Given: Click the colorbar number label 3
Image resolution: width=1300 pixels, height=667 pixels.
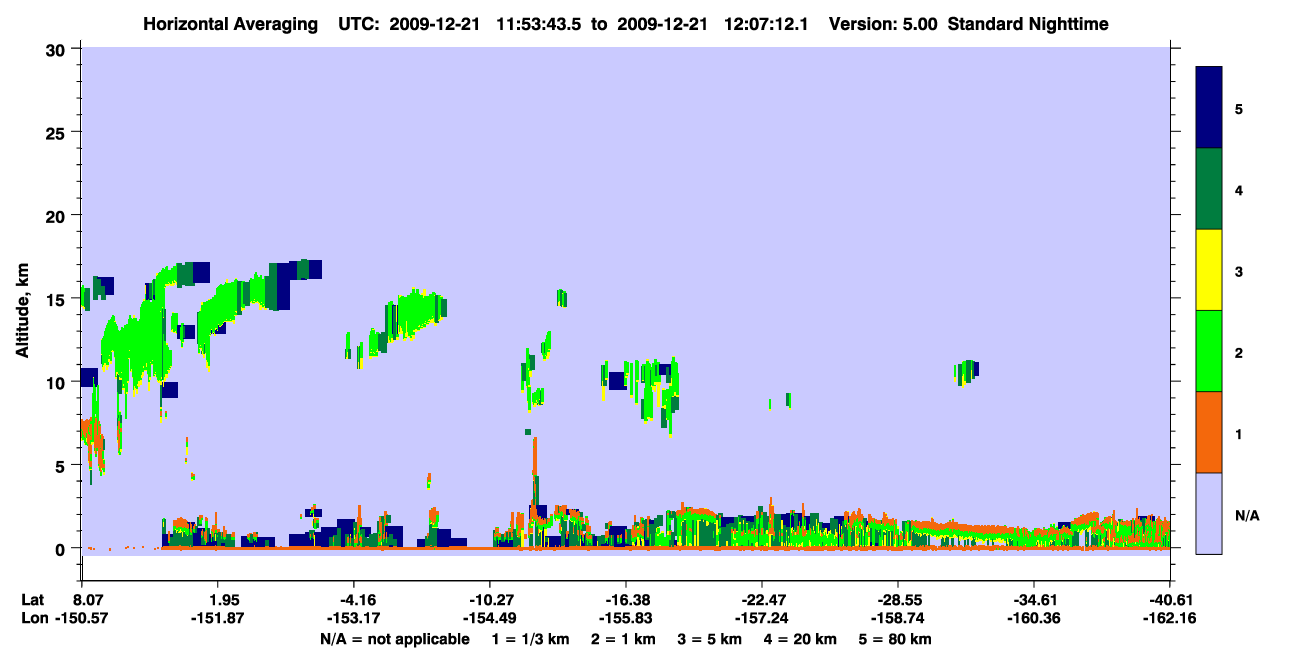Looking at the screenshot, I should click(1239, 270).
